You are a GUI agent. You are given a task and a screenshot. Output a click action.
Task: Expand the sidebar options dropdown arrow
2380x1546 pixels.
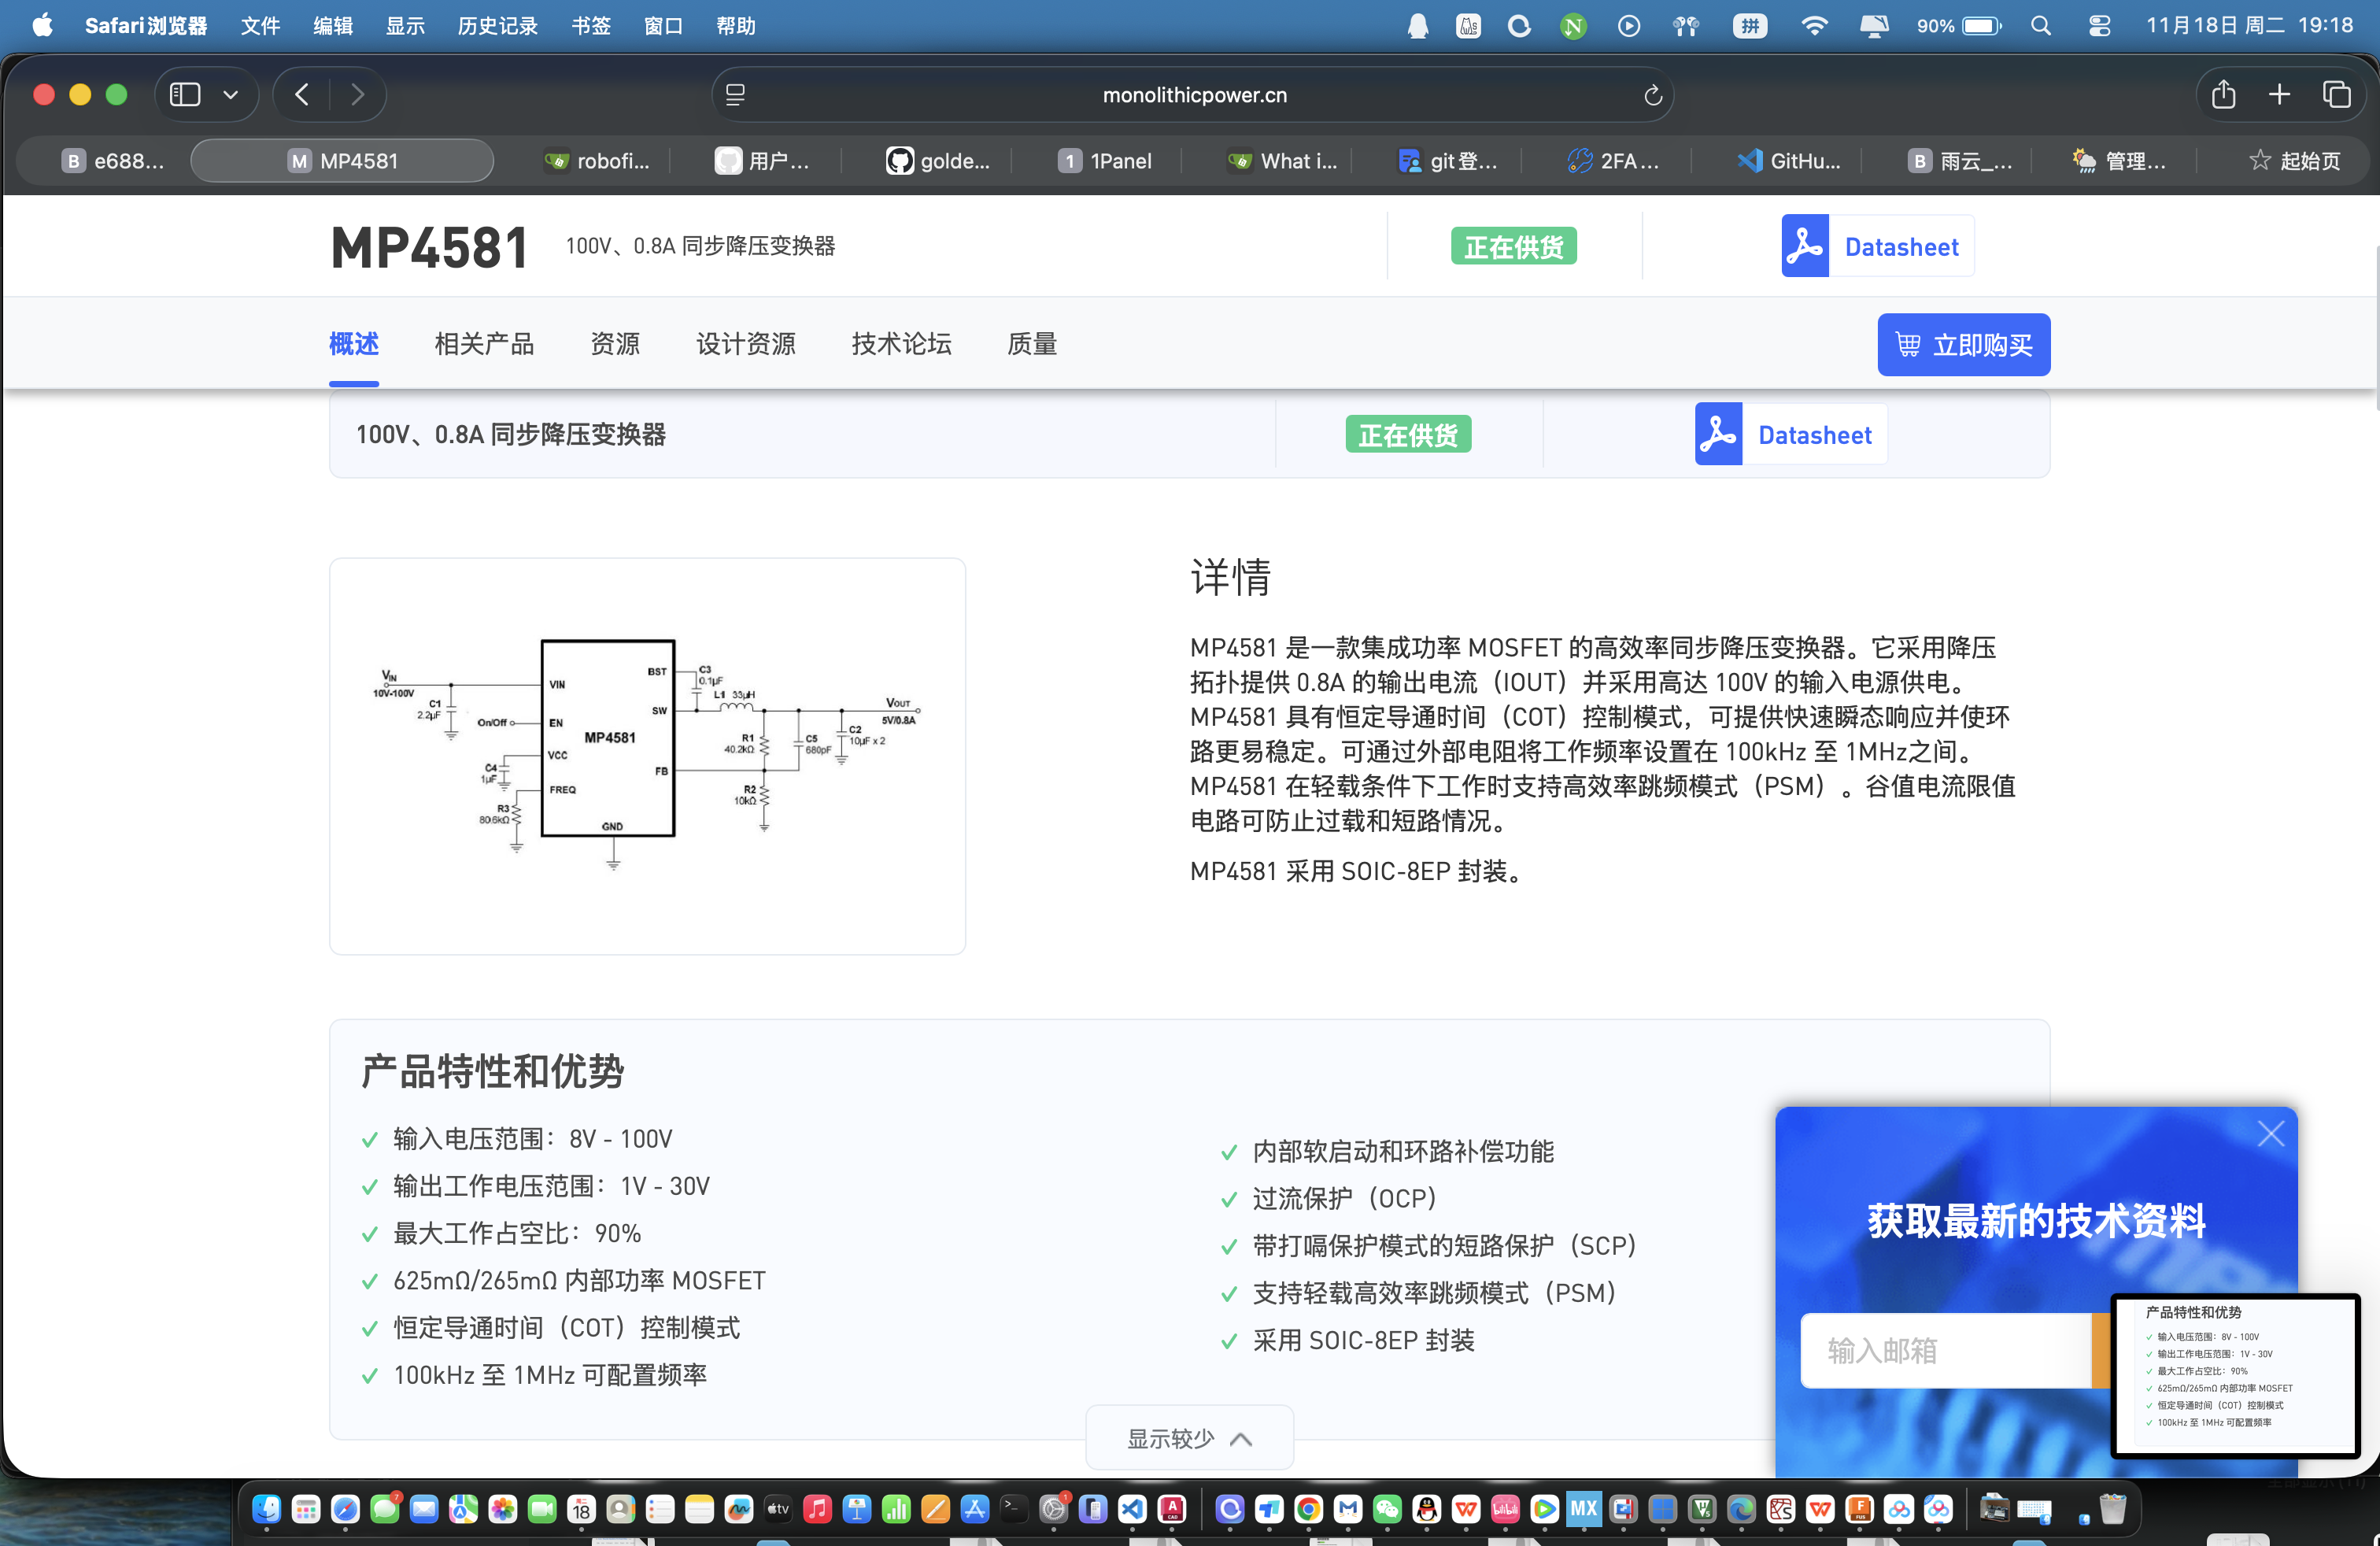231,95
